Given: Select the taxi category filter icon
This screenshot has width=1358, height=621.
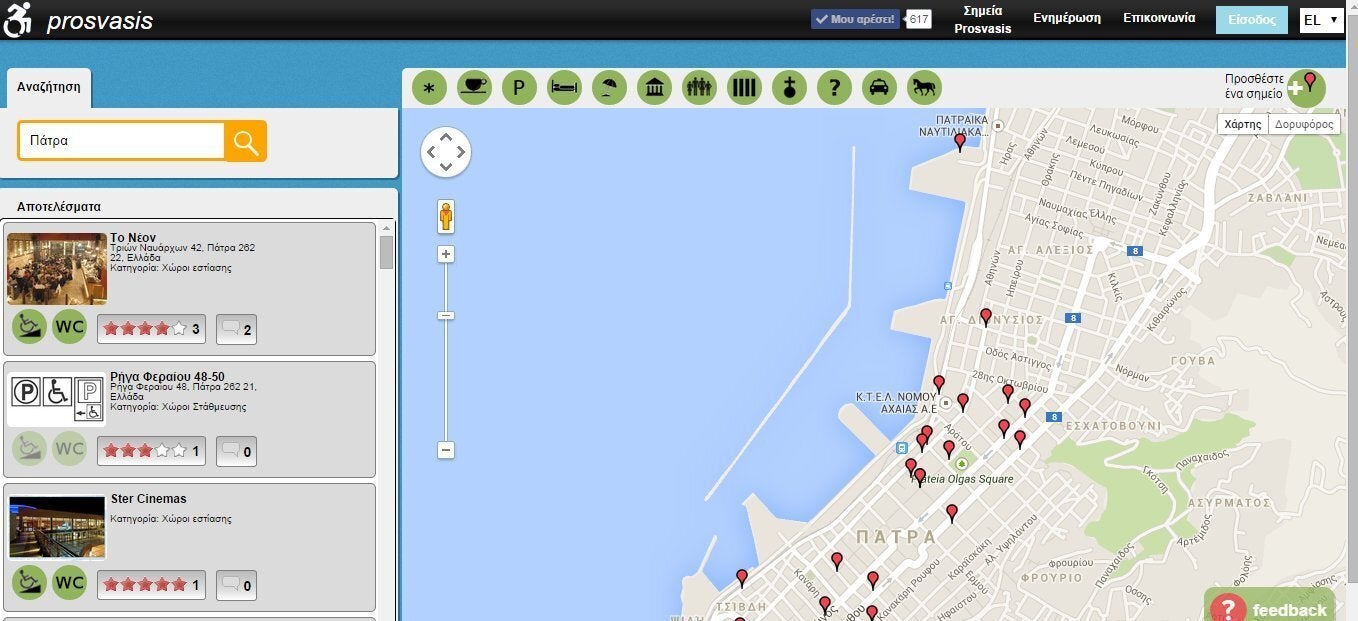Looking at the screenshot, I should click(x=879, y=88).
